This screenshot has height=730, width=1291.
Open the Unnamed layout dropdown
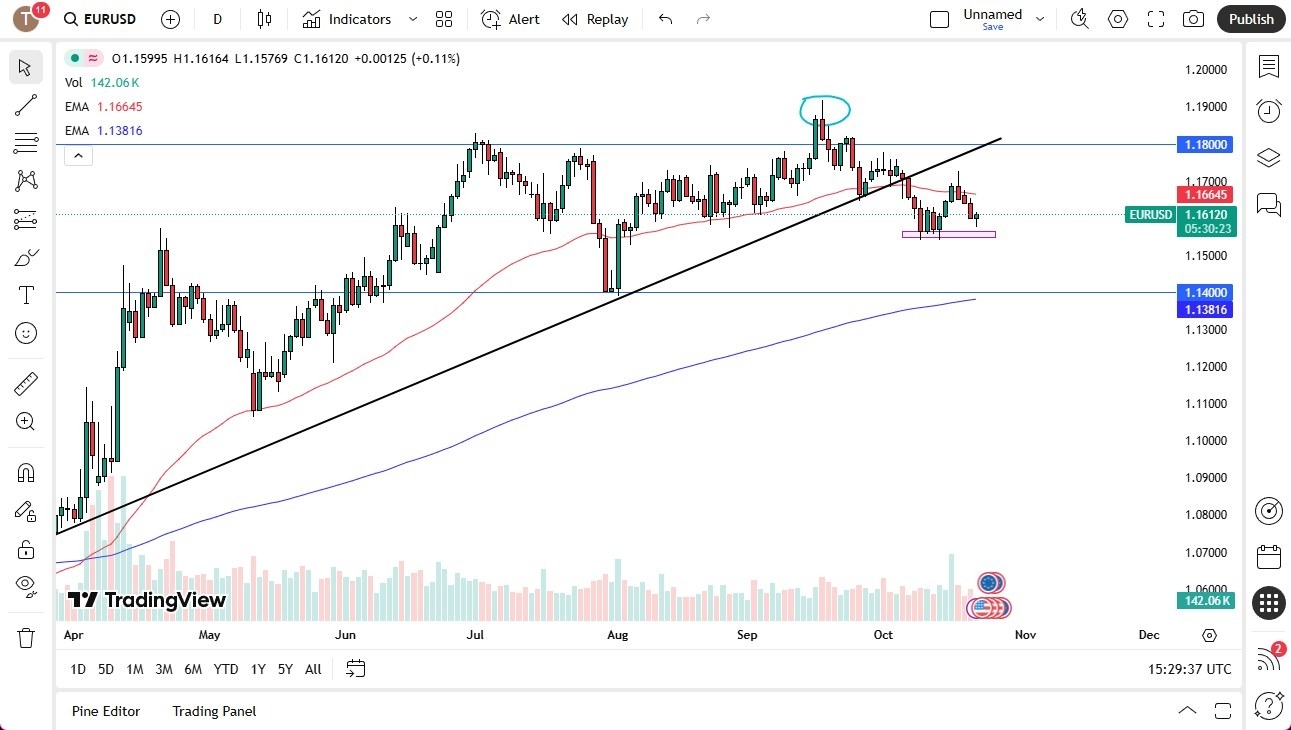[x=1040, y=18]
